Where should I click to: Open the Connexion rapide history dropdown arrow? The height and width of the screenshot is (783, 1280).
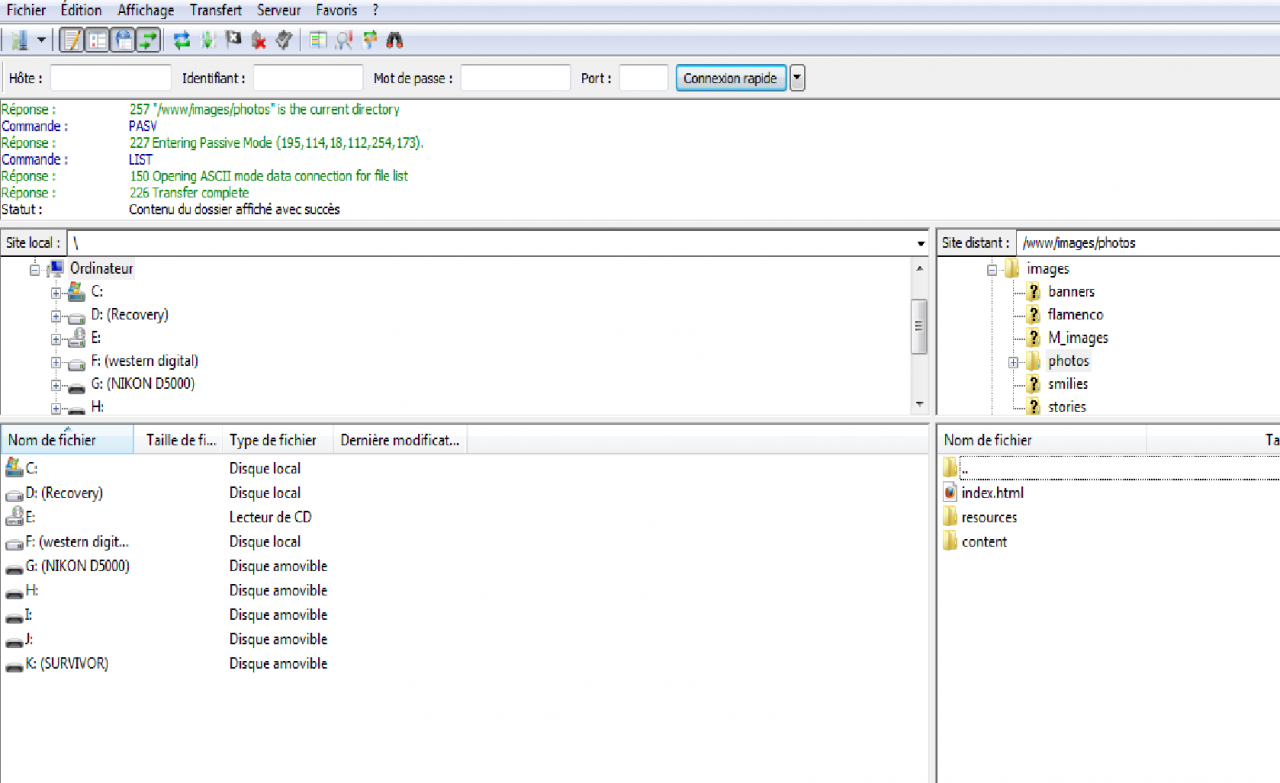point(797,78)
